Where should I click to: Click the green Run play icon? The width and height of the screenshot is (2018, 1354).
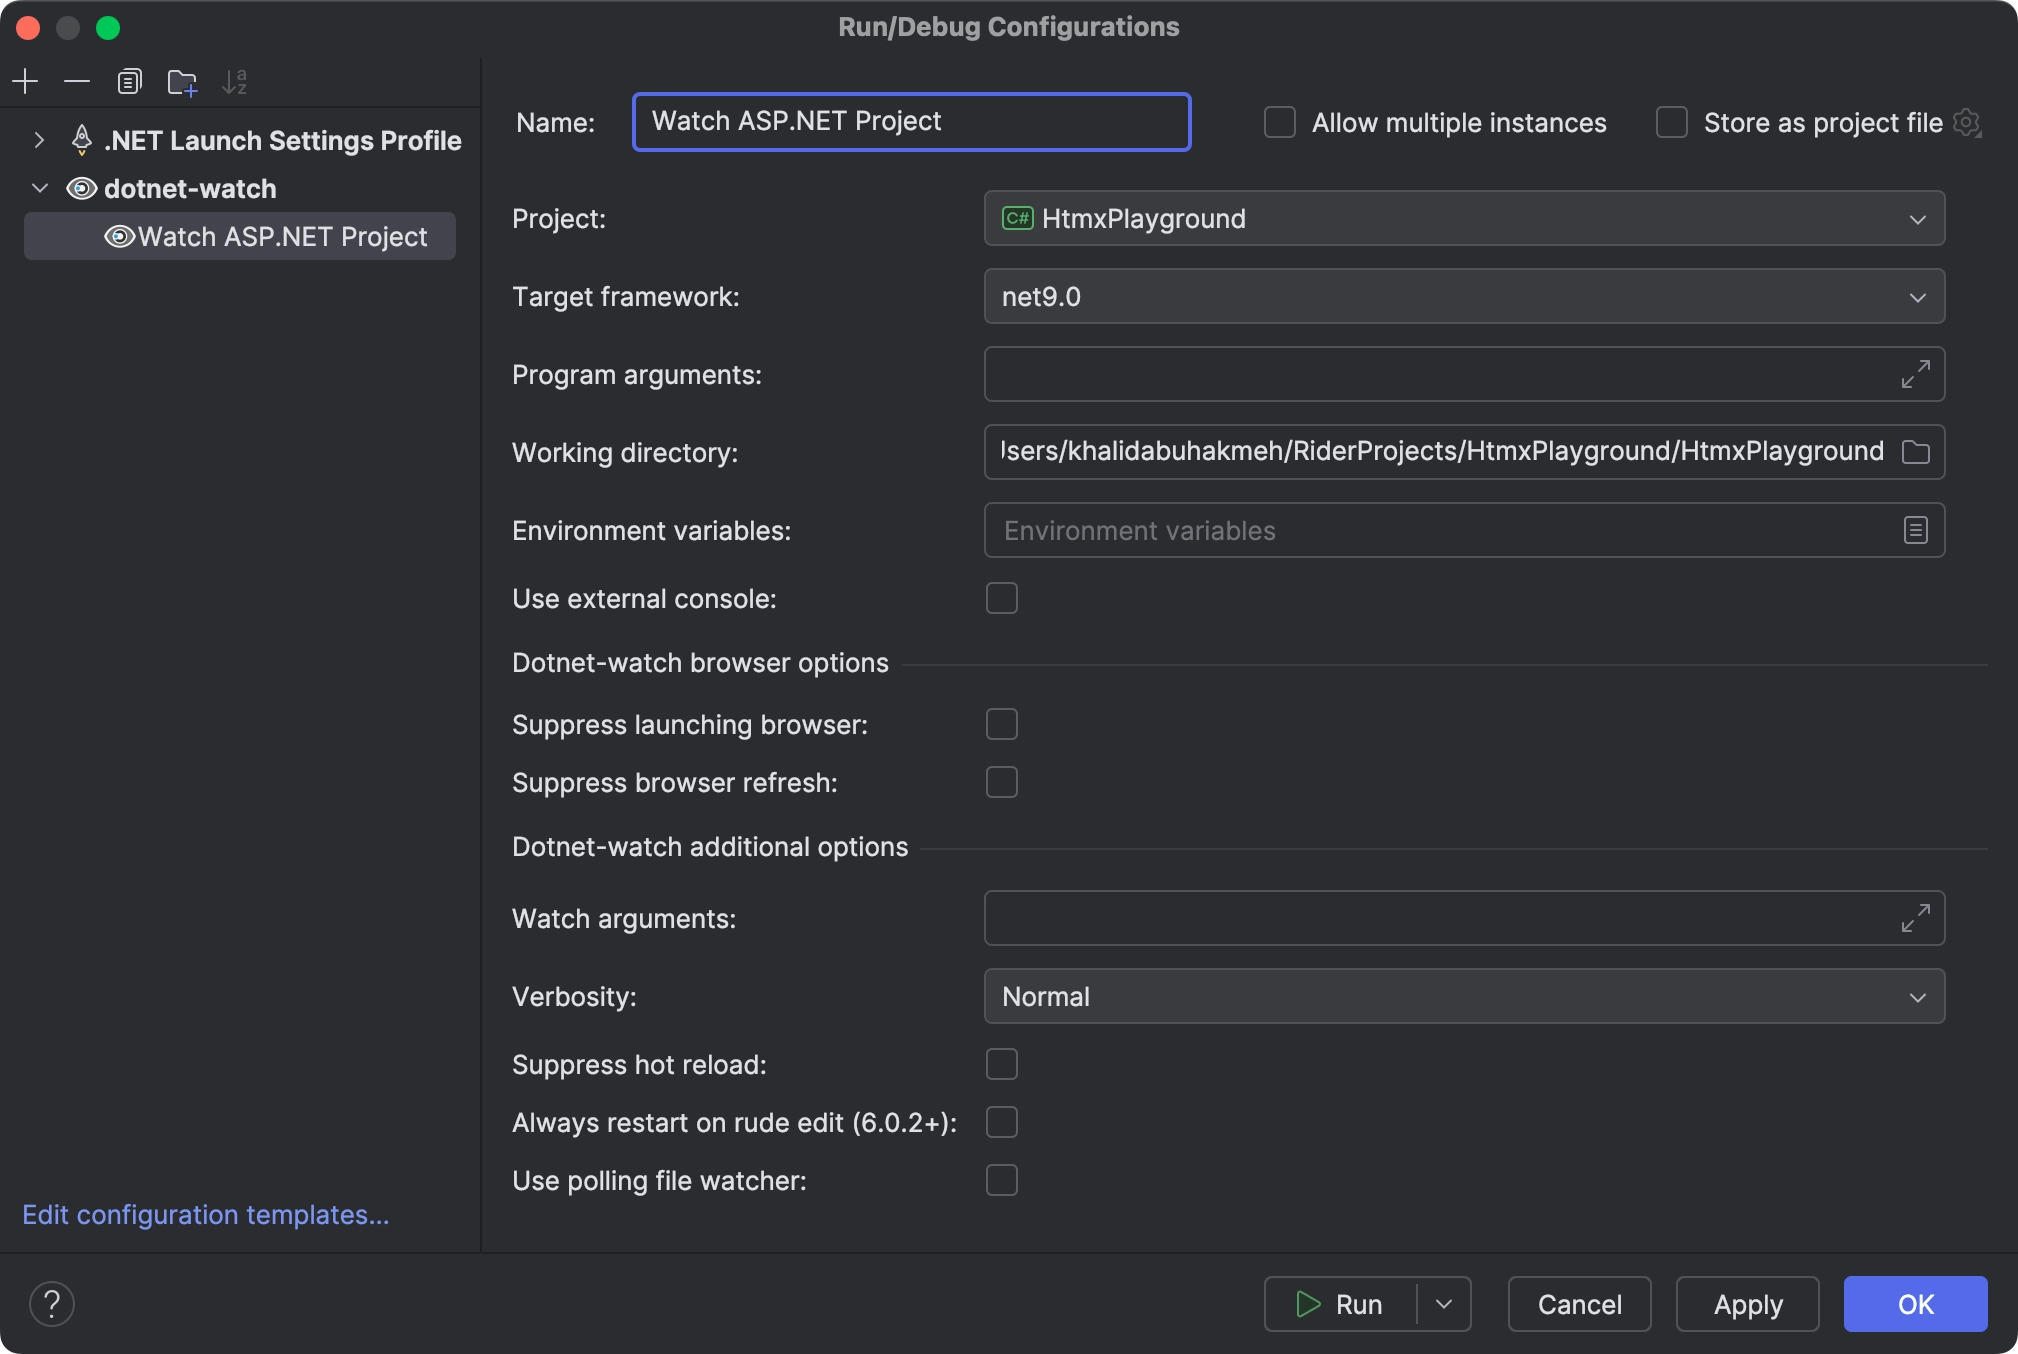point(1308,1304)
